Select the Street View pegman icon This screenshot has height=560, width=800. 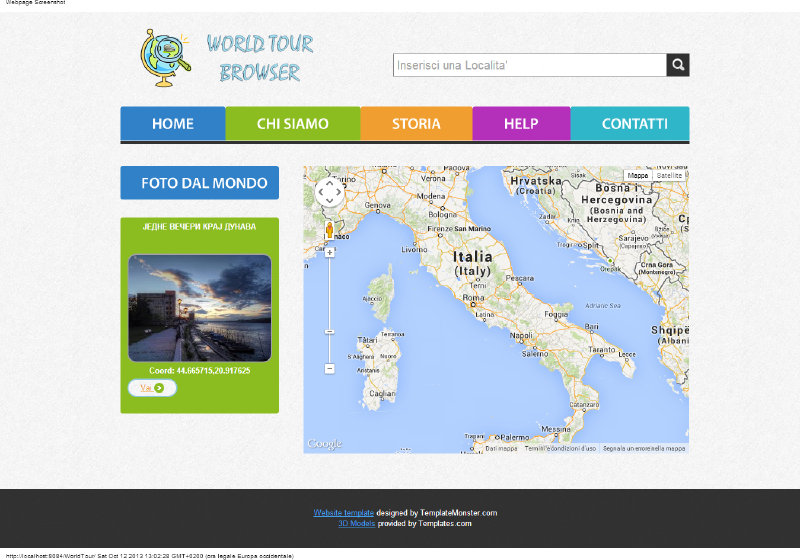pos(330,230)
